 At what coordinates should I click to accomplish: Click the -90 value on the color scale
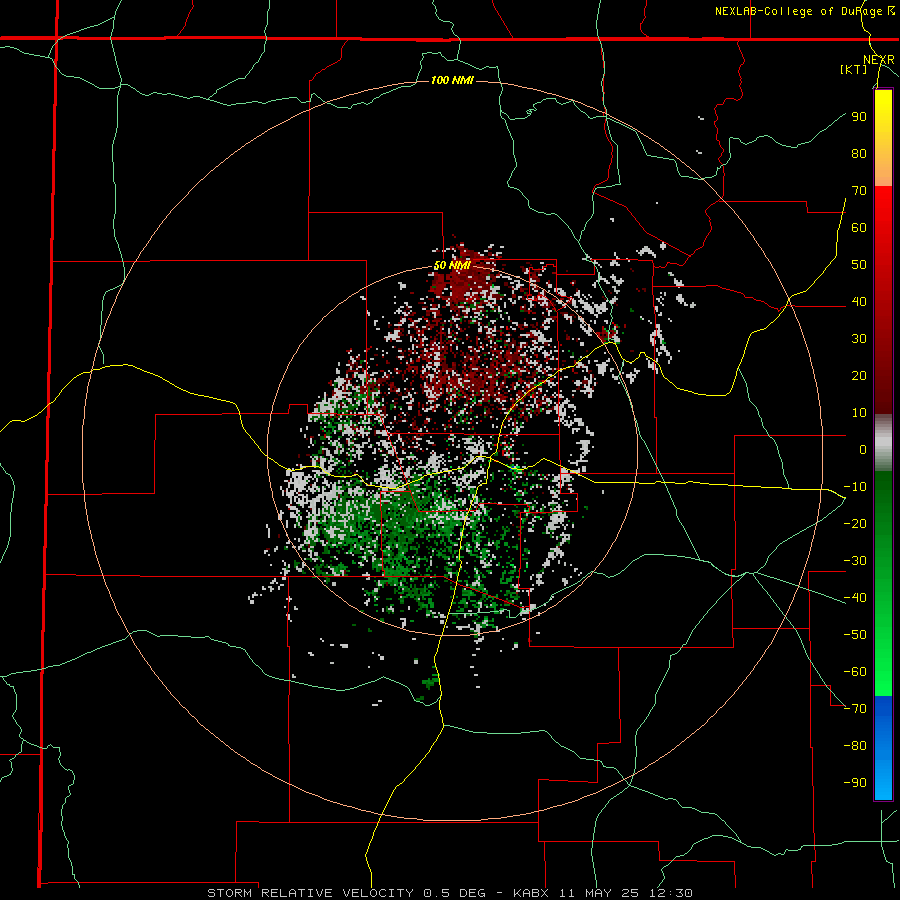coord(855,783)
